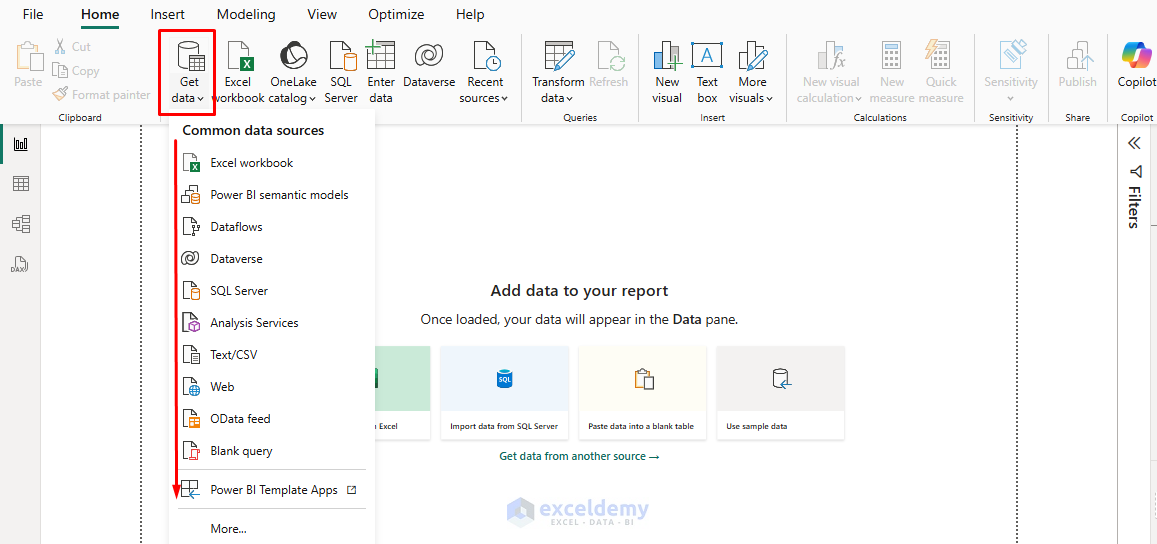Screen dimensions: 1157x544
Task: Switch to Model view in sidebar
Action: click(21, 224)
